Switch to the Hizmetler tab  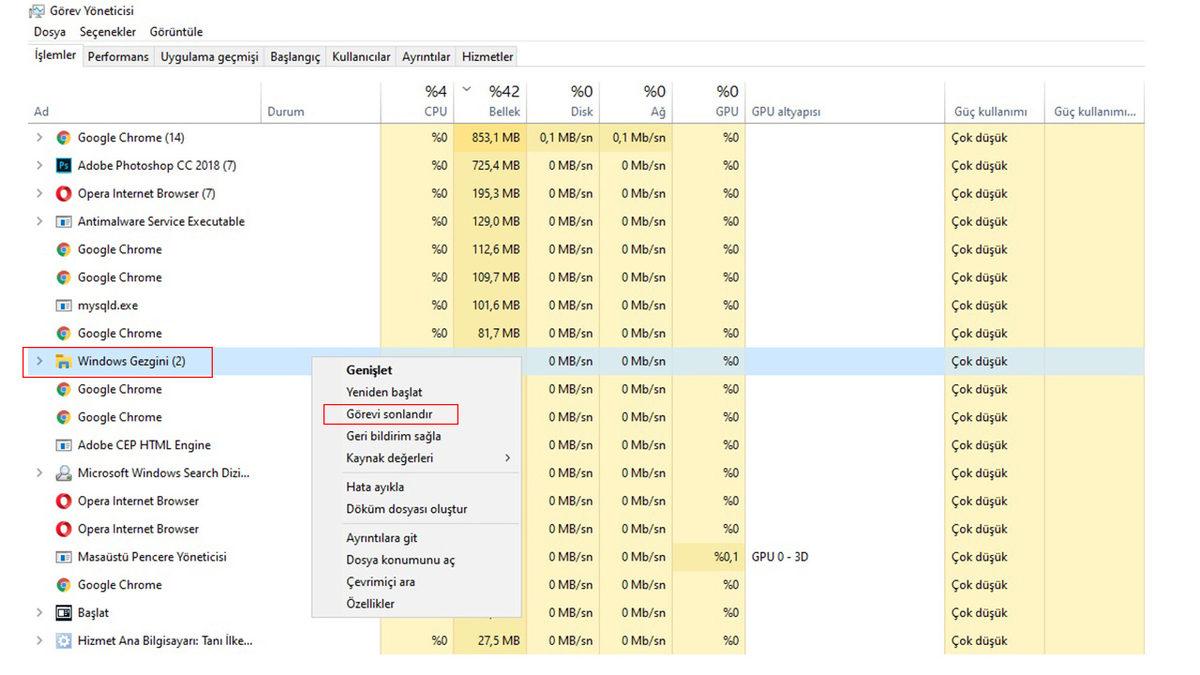(x=487, y=56)
